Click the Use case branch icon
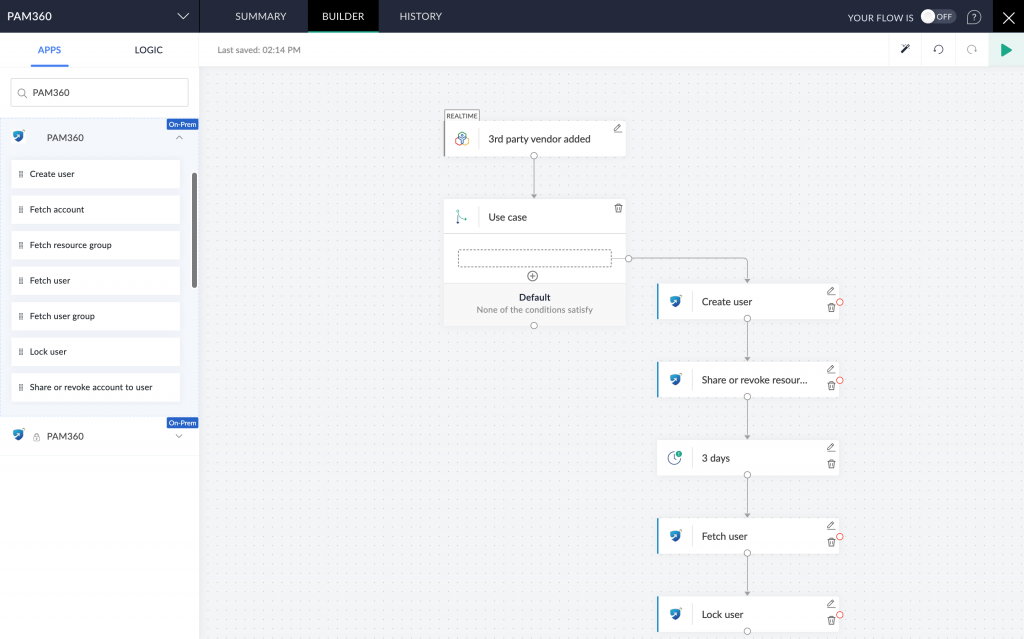The width and height of the screenshot is (1024, 639). (x=461, y=217)
